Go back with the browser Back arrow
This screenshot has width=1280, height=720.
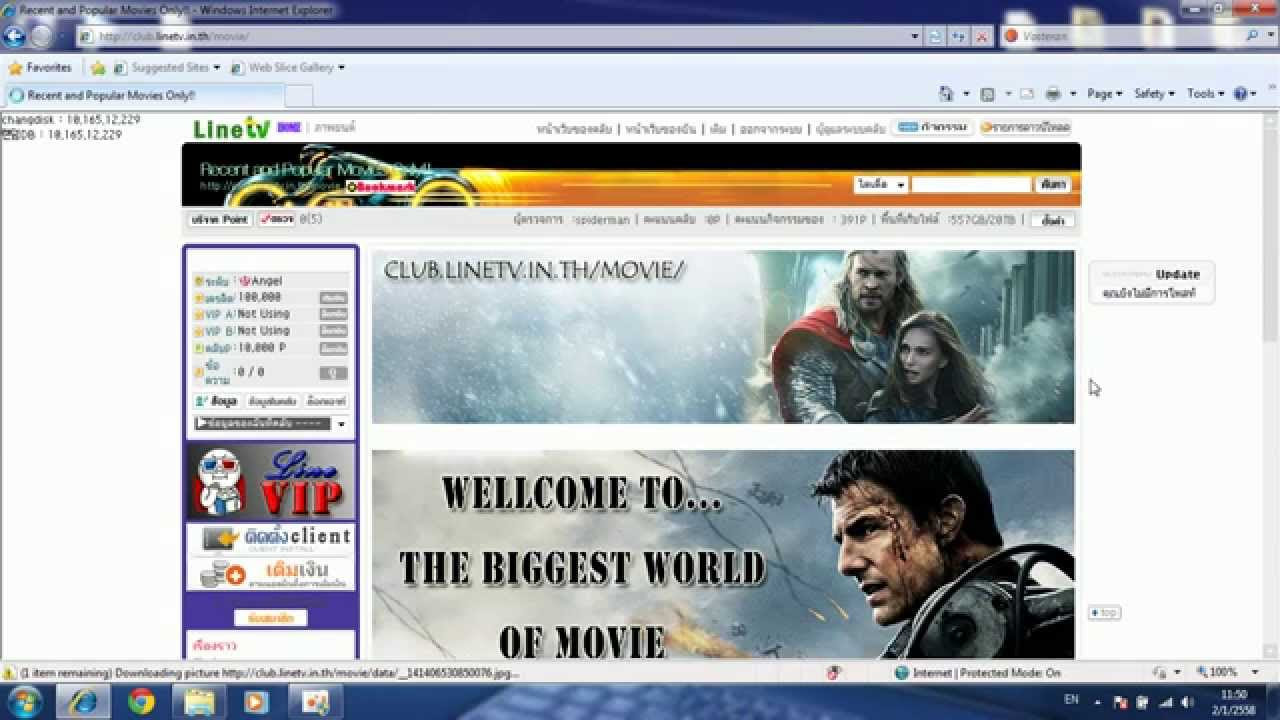(14, 36)
